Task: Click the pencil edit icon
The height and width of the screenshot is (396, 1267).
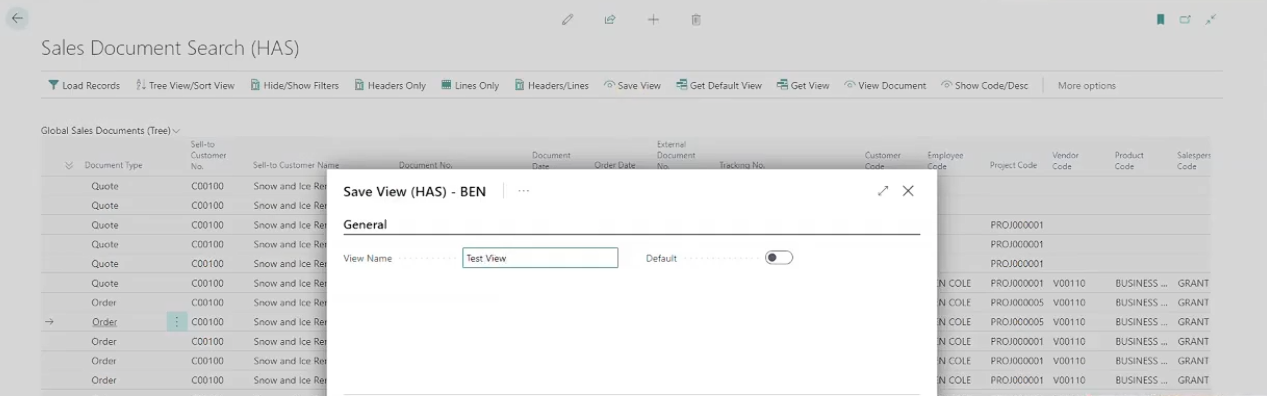Action: tap(567, 19)
